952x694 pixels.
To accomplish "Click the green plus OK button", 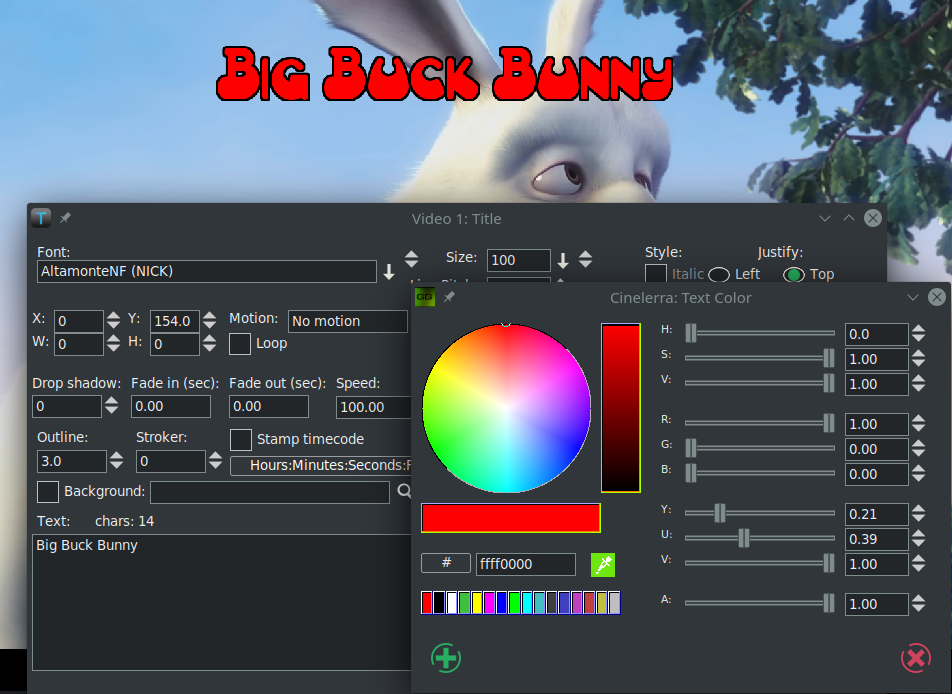I will click(445, 658).
